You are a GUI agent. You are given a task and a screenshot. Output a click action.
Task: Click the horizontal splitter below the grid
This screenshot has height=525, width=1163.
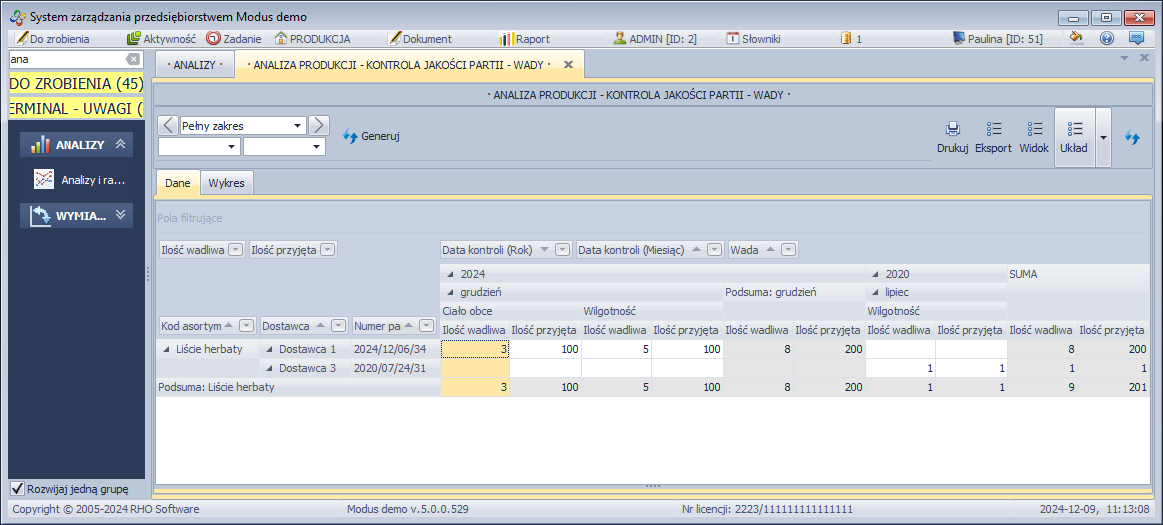coord(652,487)
